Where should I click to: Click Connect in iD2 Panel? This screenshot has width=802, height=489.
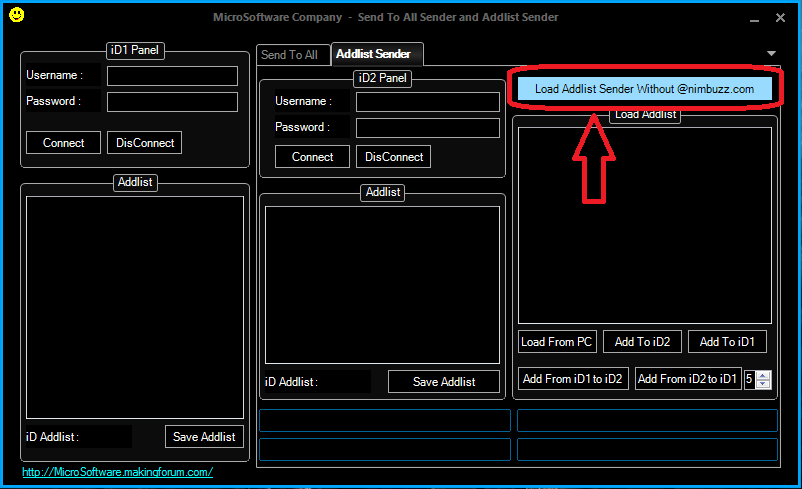click(313, 157)
